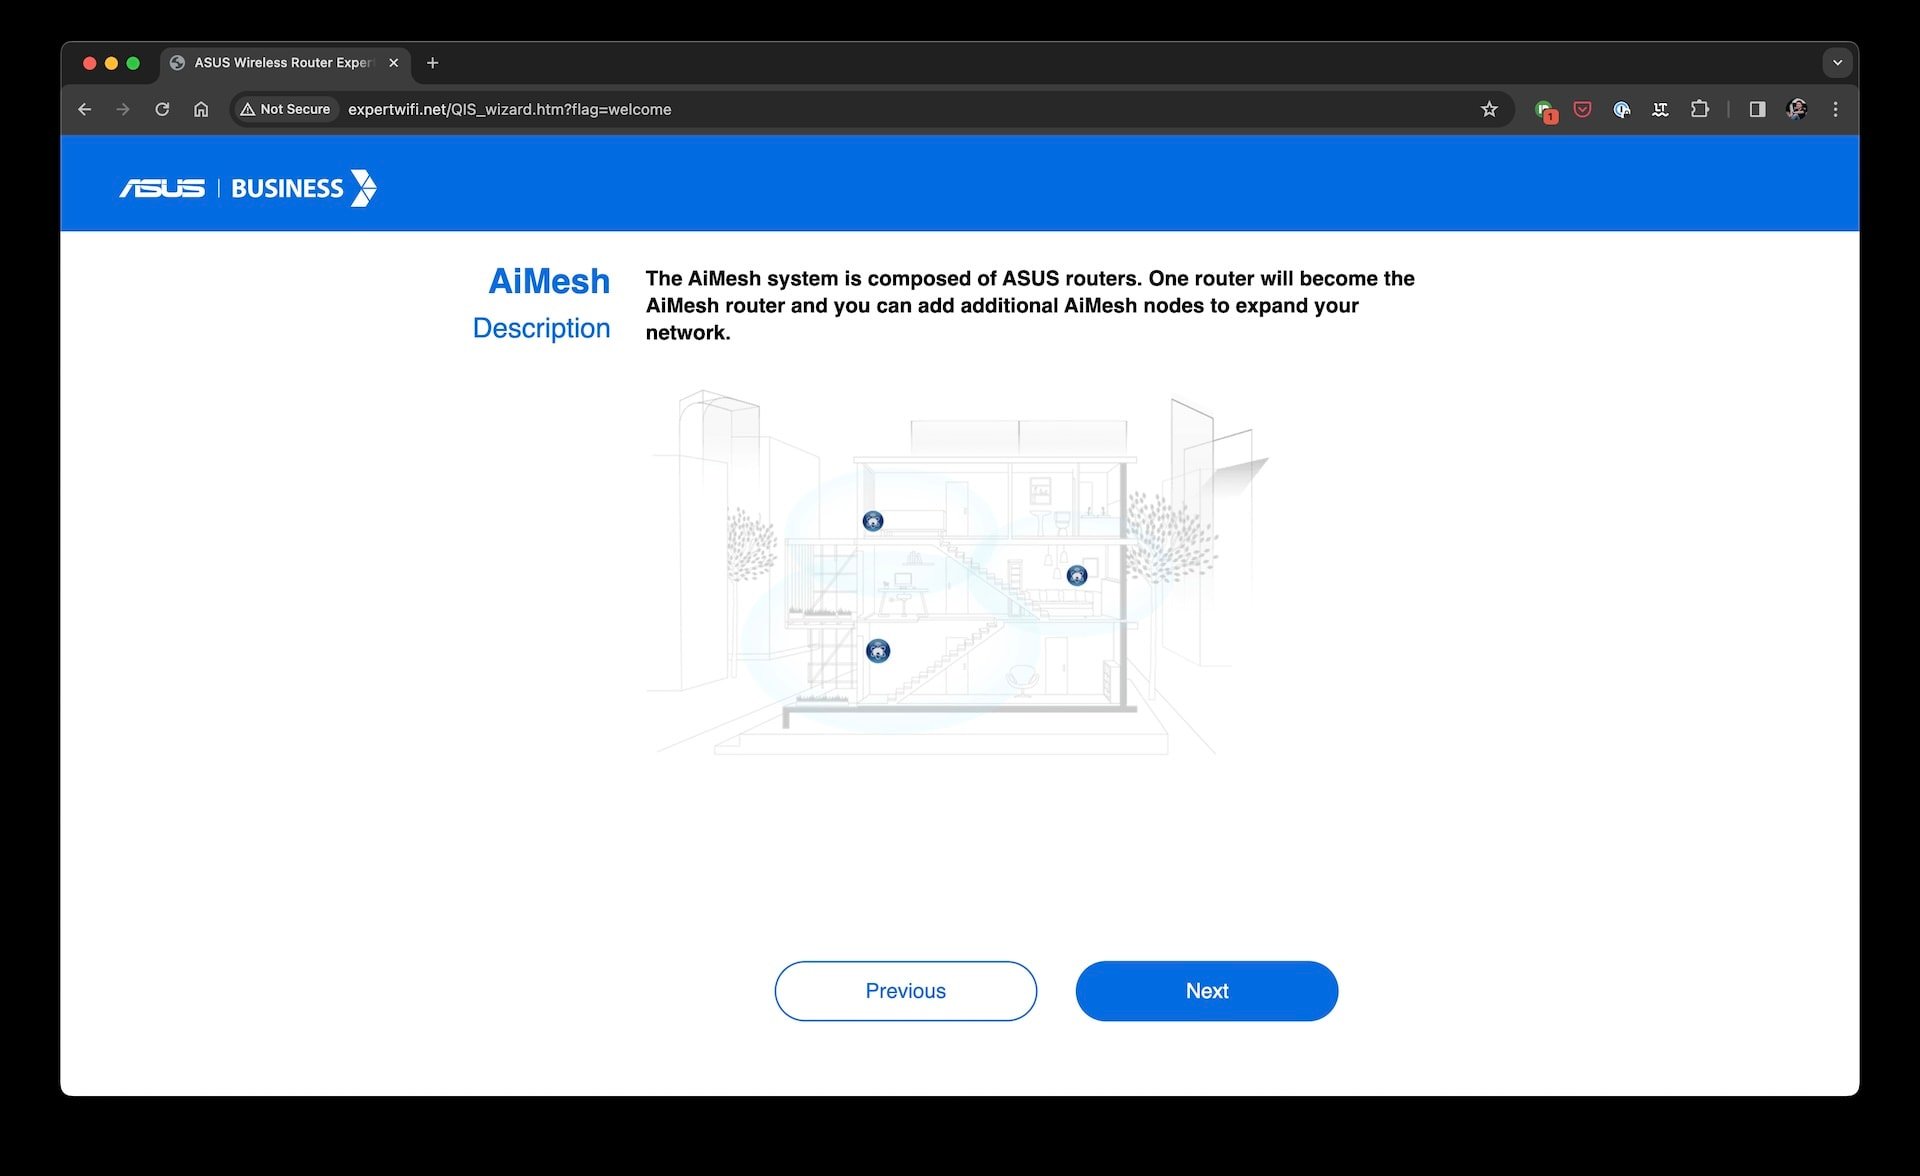Click the Previous button to go back
This screenshot has width=1920, height=1176.
[x=905, y=990]
